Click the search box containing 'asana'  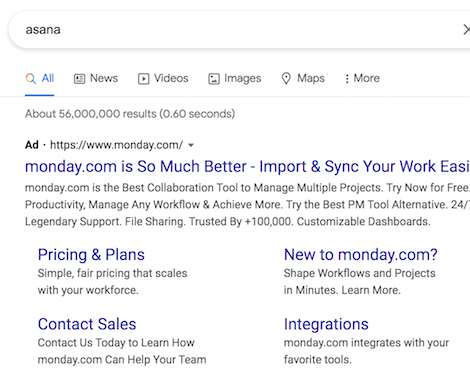239,30
